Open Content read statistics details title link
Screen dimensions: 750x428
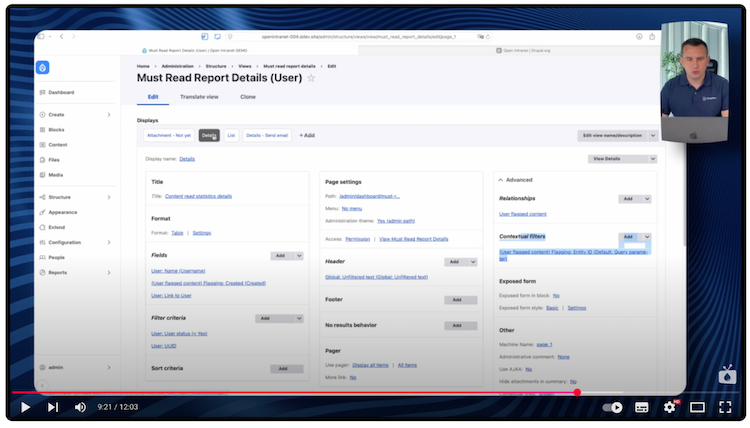click(x=199, y=196)
